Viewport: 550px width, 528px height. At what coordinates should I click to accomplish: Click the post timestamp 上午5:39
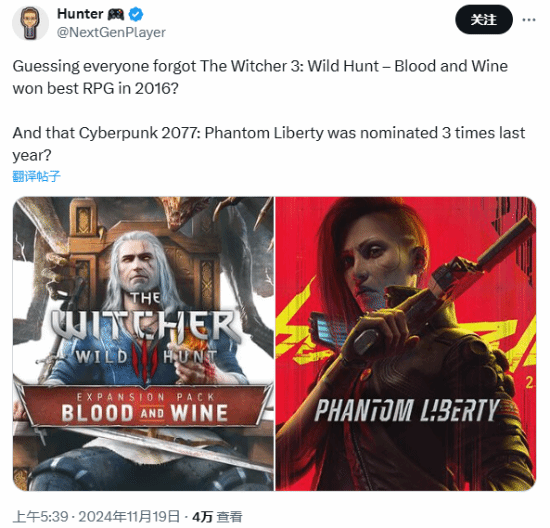(x=40, y=516)
